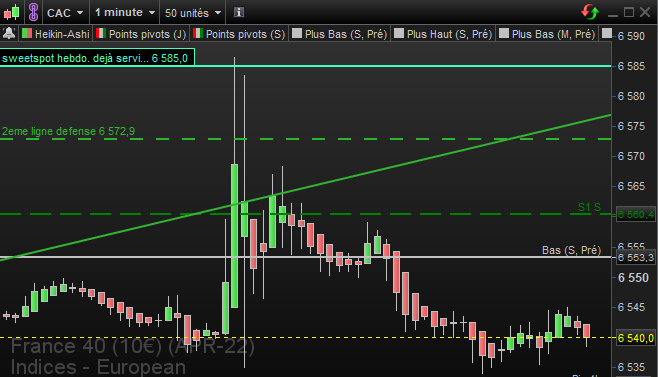Close the chart window
The image size is (658, 377).
tap(645, 12)
